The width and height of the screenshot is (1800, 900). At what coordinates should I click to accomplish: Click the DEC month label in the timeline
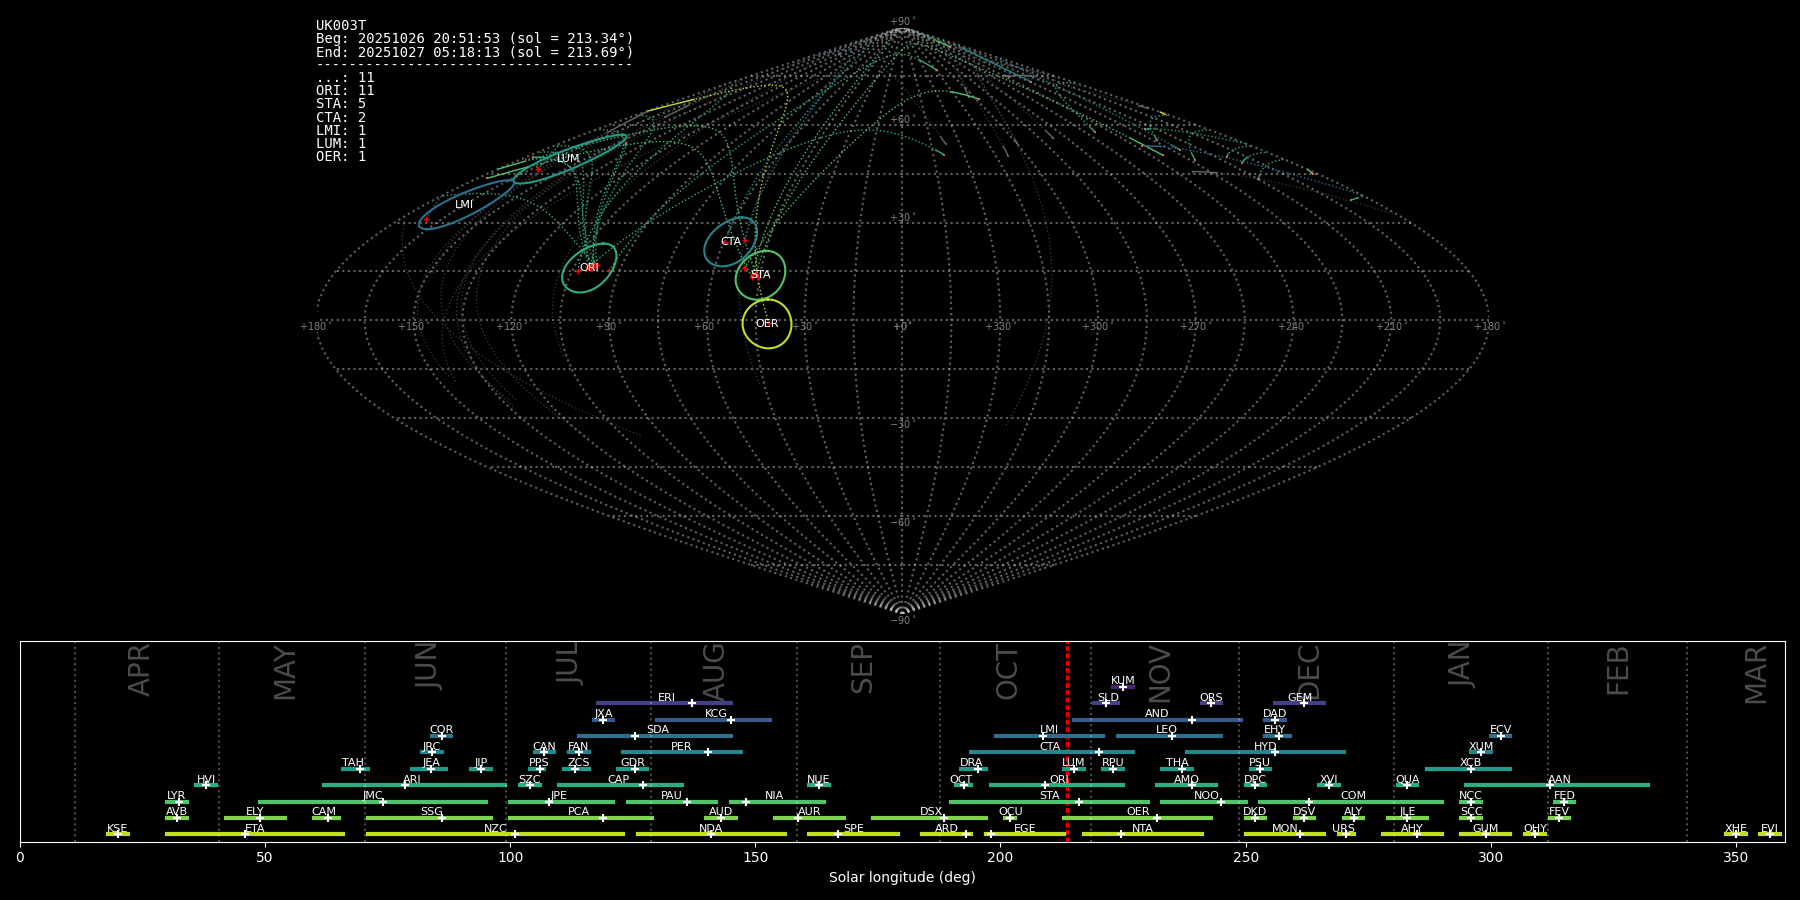(1309, 670)
